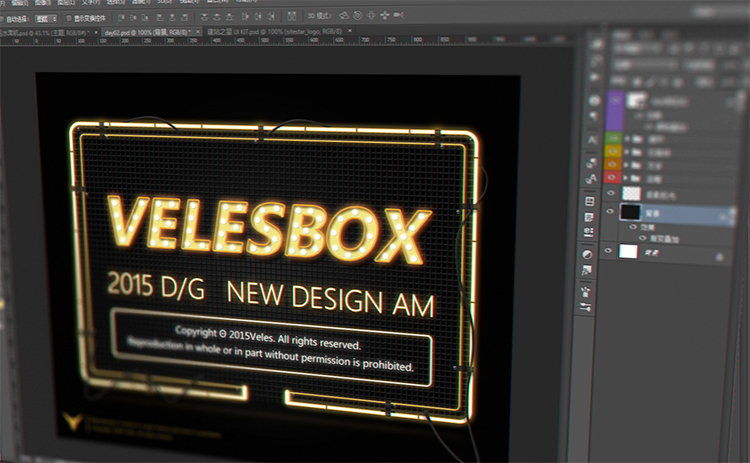Click the white thumbnail of background layer

click(x=628, y=251)
